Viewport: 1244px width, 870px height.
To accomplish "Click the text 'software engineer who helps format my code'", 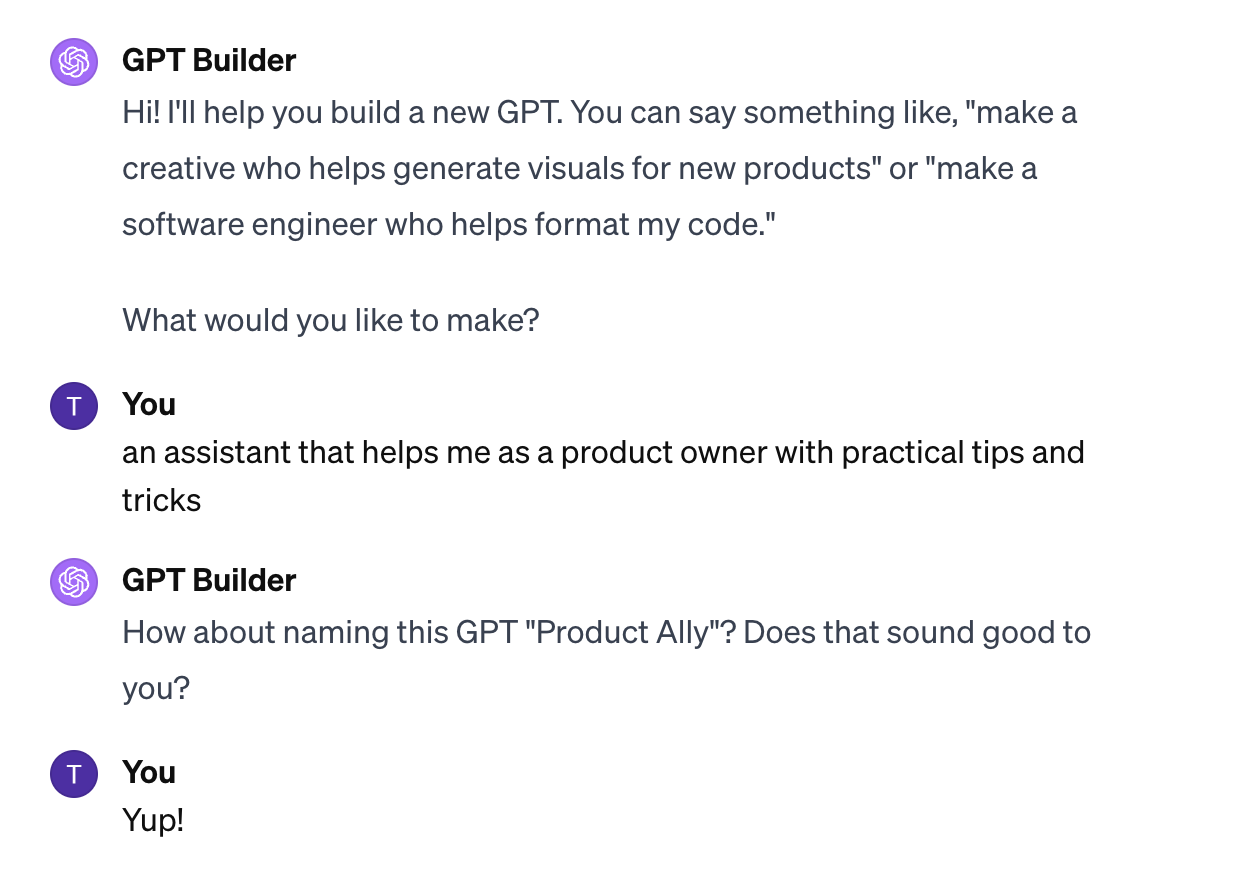I will click(x=444, y=225).
